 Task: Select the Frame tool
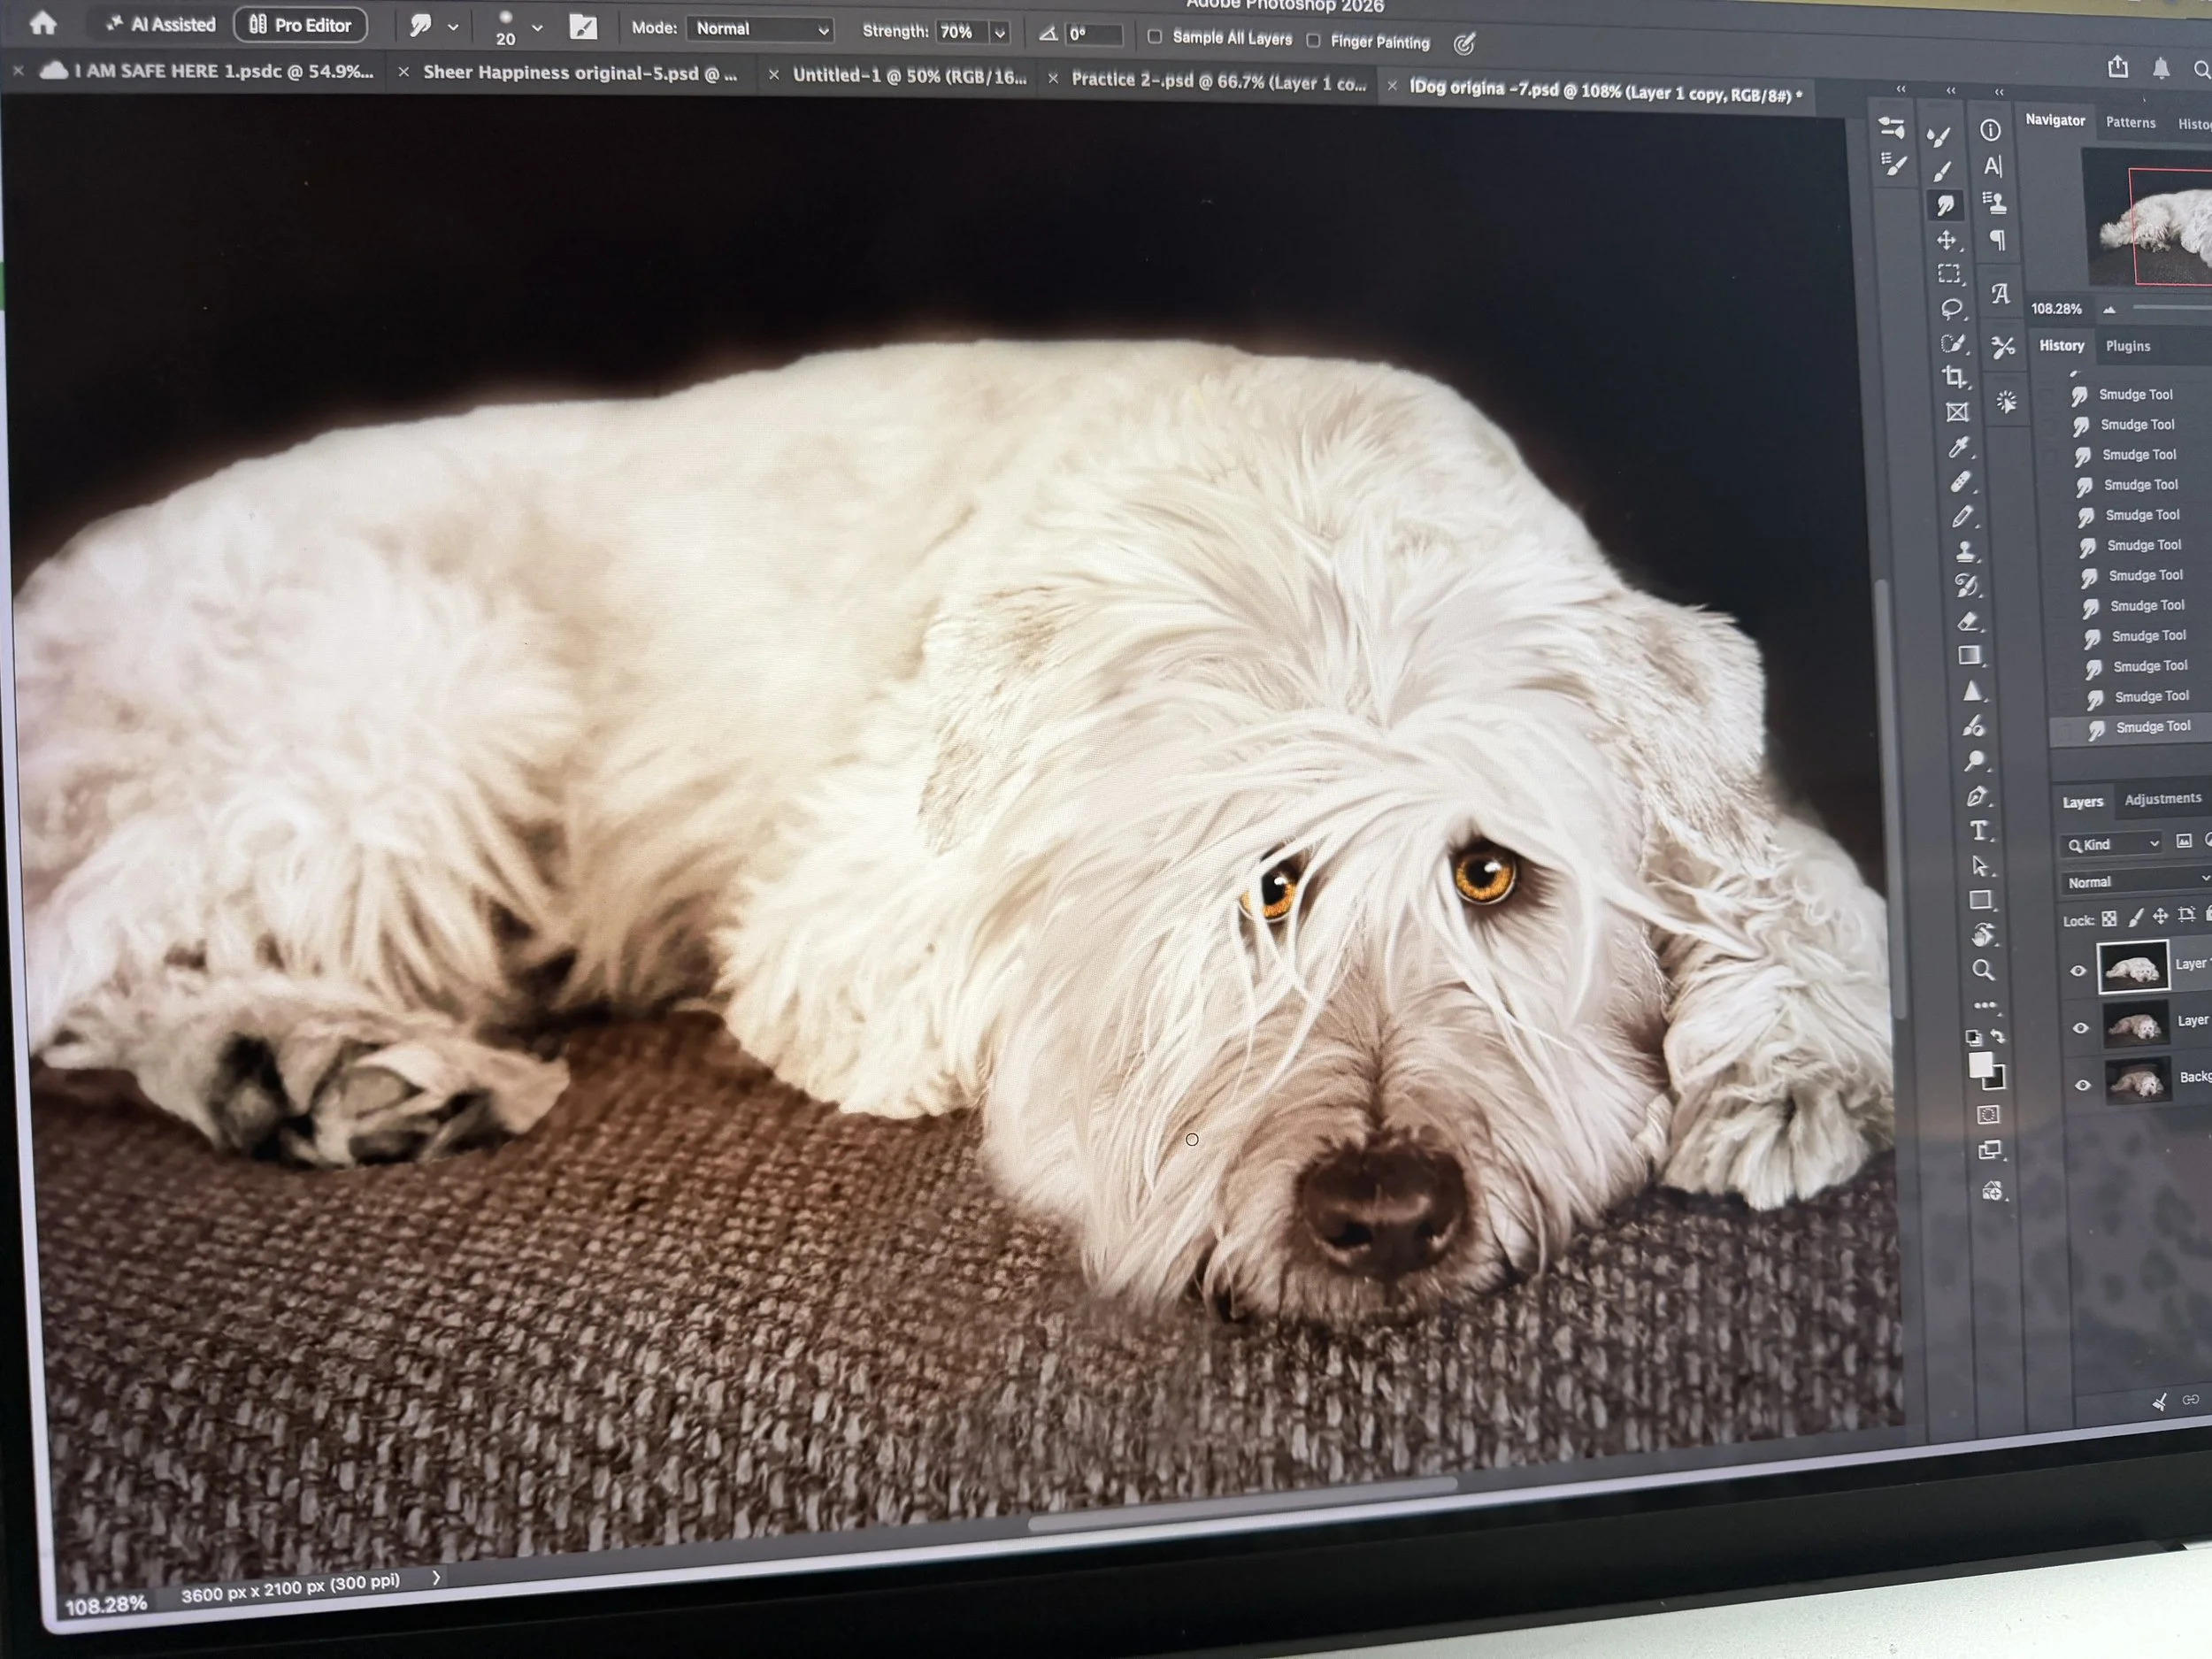[1957, 412]
